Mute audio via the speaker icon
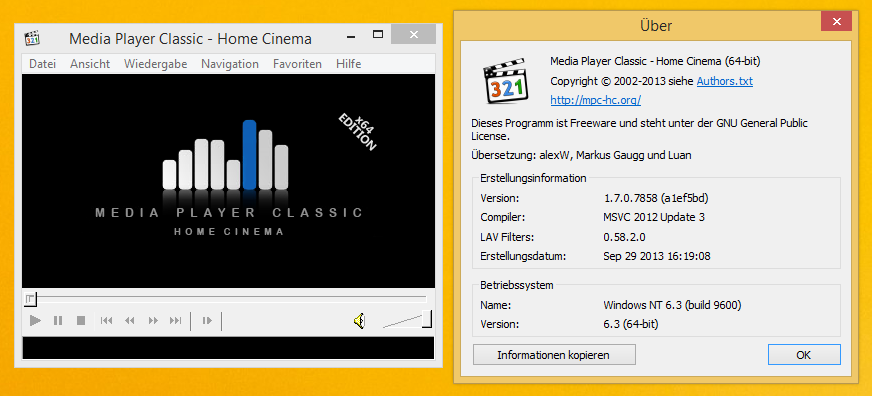872x396 pixels. (x=360, y=320)
